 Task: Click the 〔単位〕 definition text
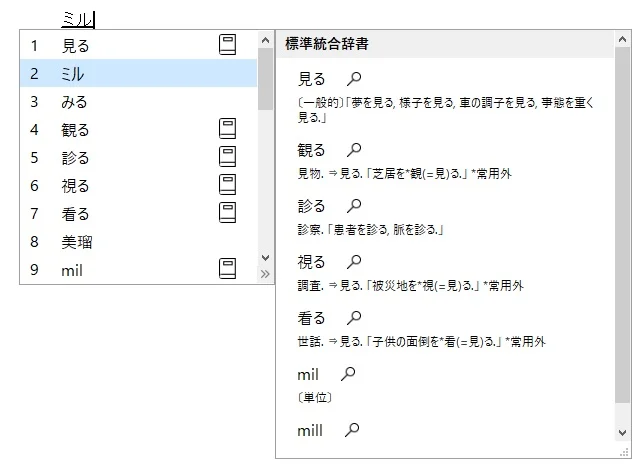pyautogui.click(x=315, y=397)
